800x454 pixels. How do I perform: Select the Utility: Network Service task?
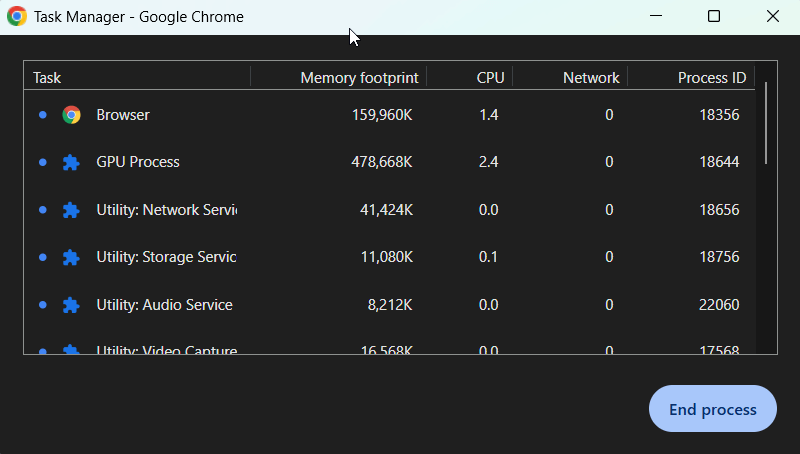click(x=389, y=210)
